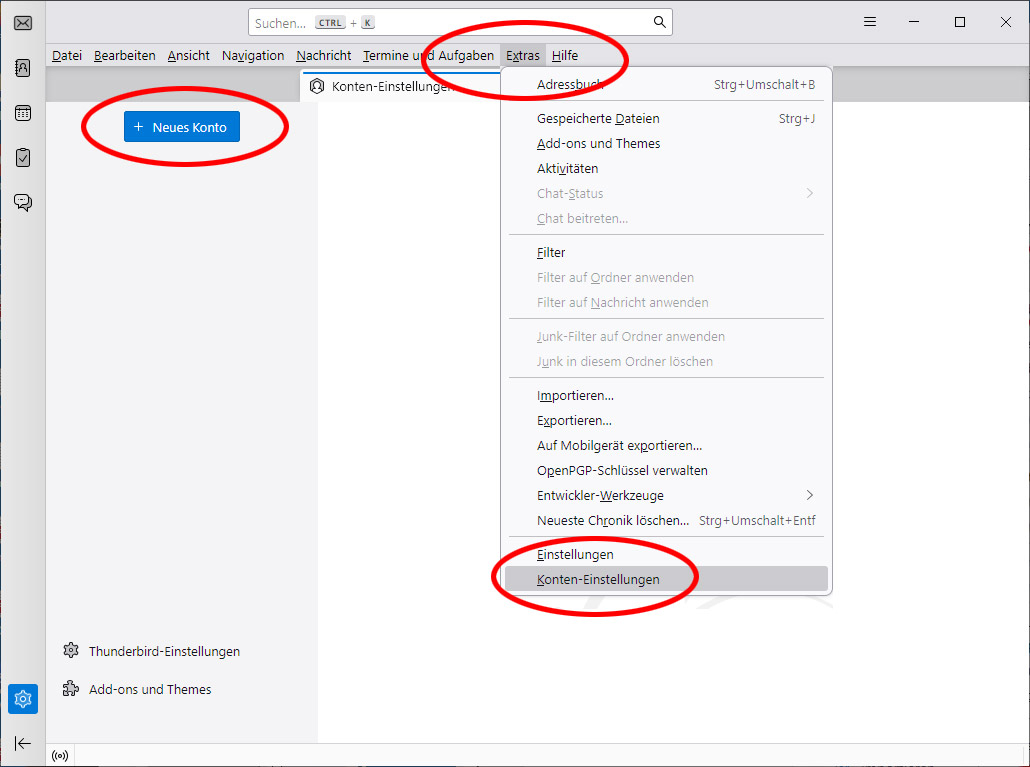This screenshot has height=767, width=1030.
Task: Collapse the spaces toolbar arrow icon
Action: (23, 743)
